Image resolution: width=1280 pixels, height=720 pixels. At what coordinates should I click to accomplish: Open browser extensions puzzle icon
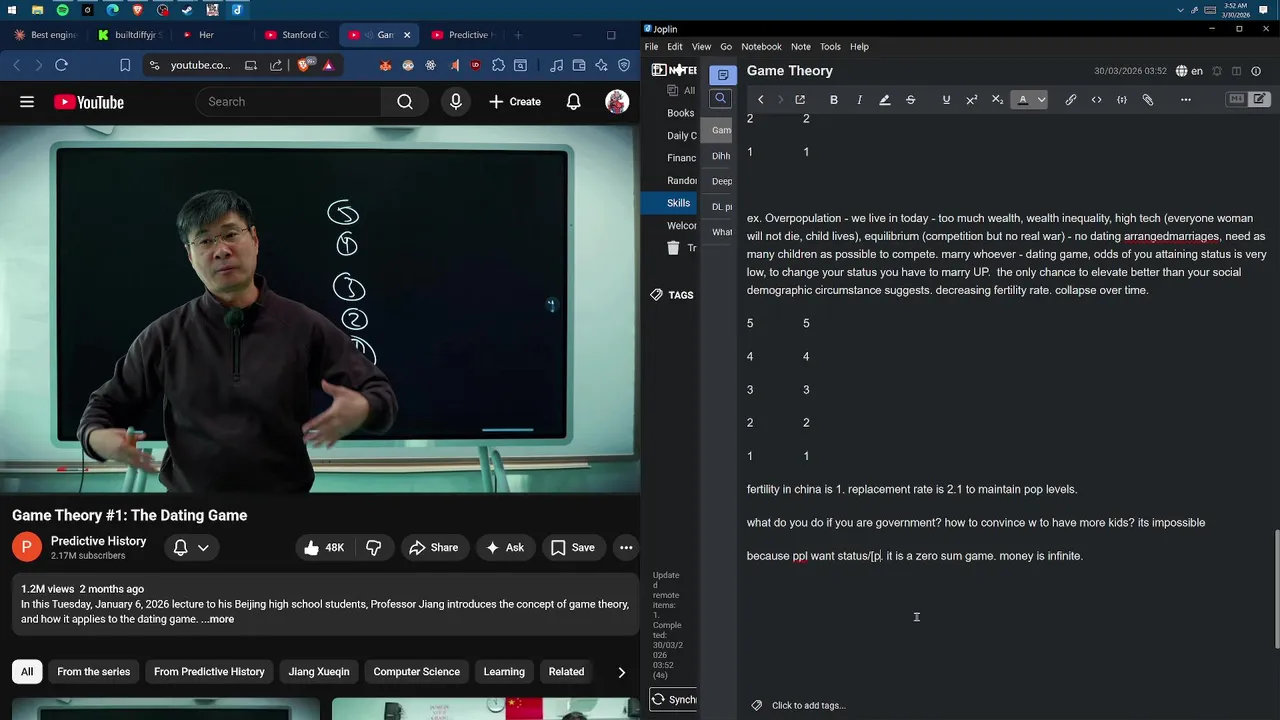click(498, 65)
